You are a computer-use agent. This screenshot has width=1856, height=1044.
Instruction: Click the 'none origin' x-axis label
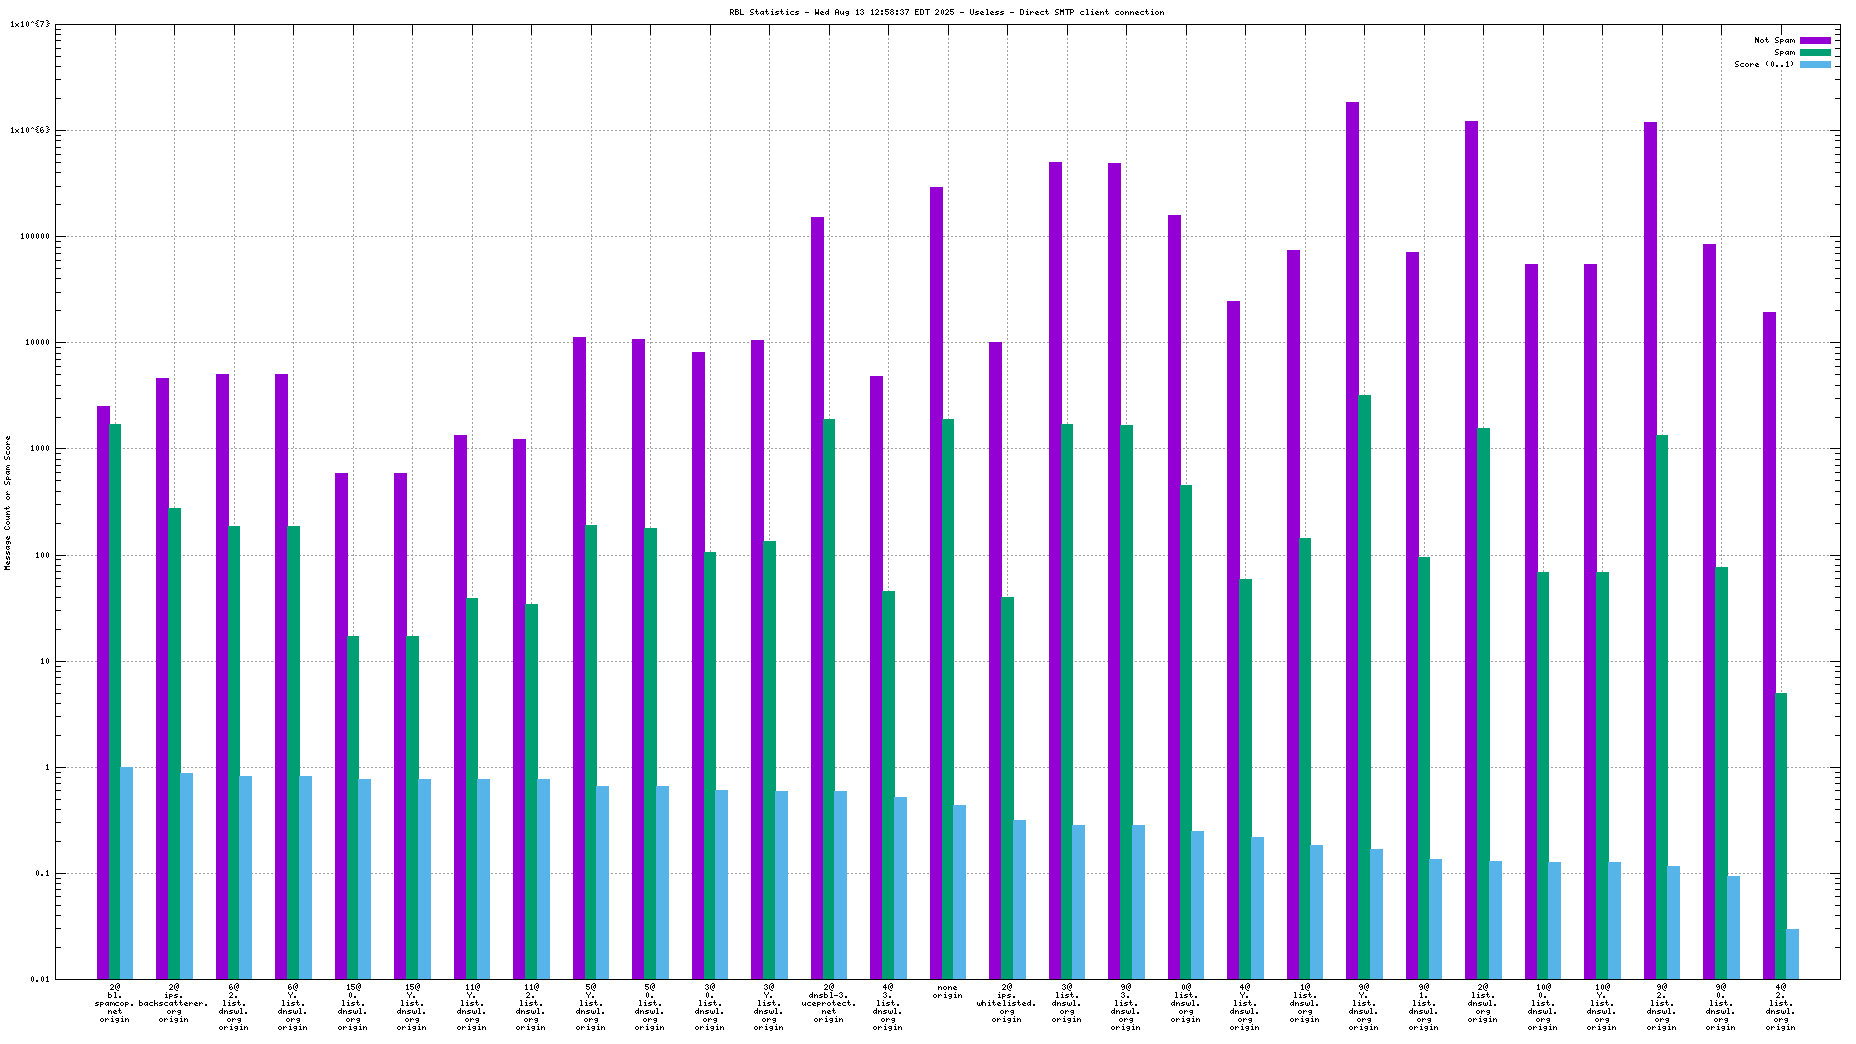pos(947,991)
